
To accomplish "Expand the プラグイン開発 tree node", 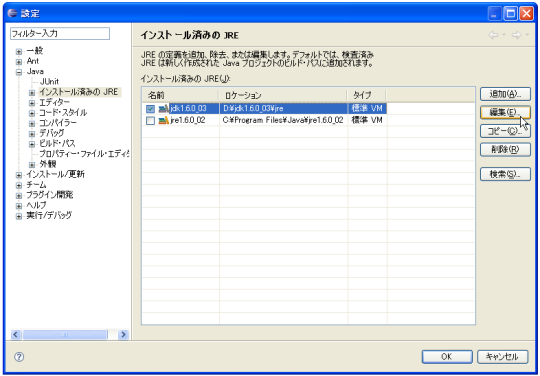I will coord(19,196).
